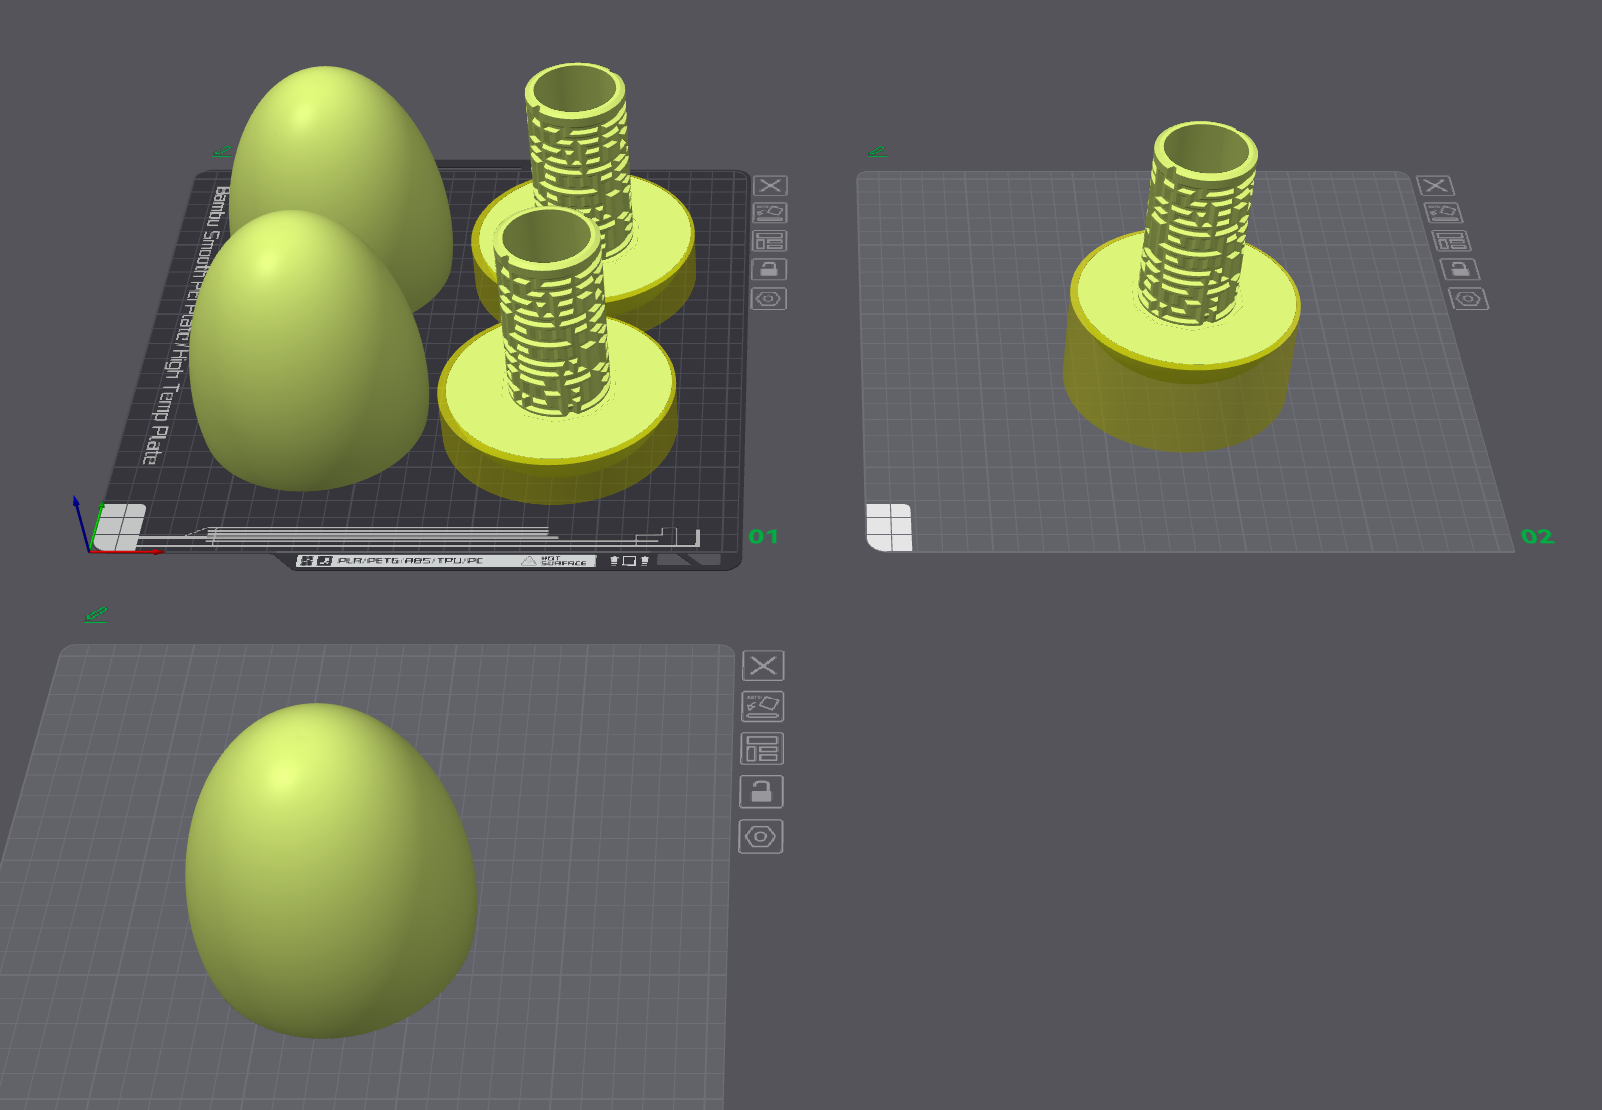
Task: Auto-orient objects on plate 01
Action: pos(770,213)
